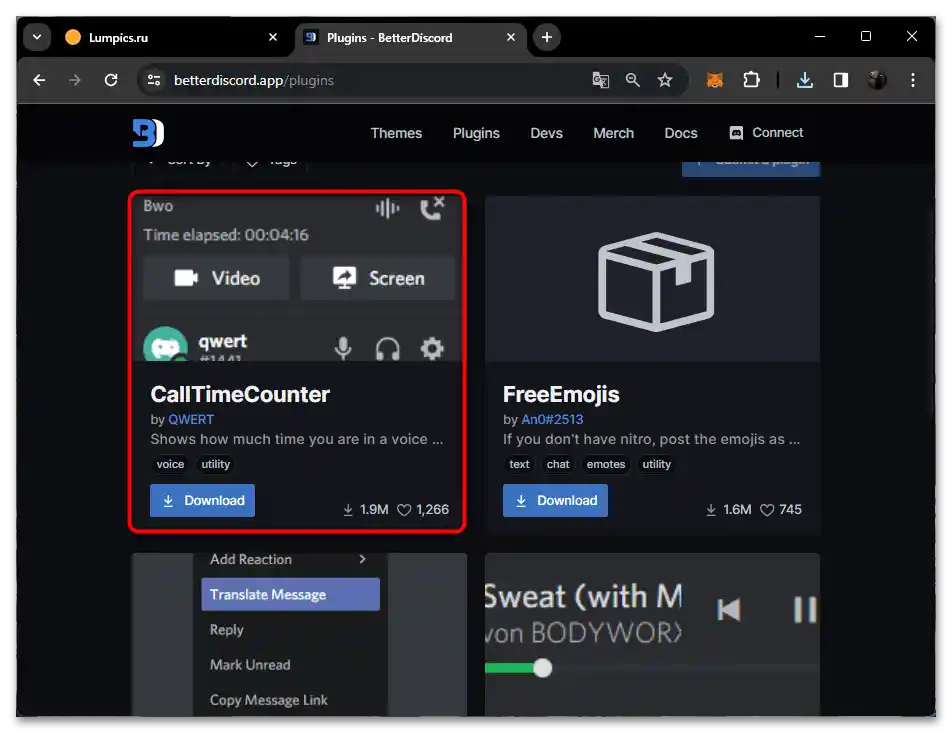Screen dimensions: 952x733
Task: Open the tab search dropdown
Action: point(37,37)
